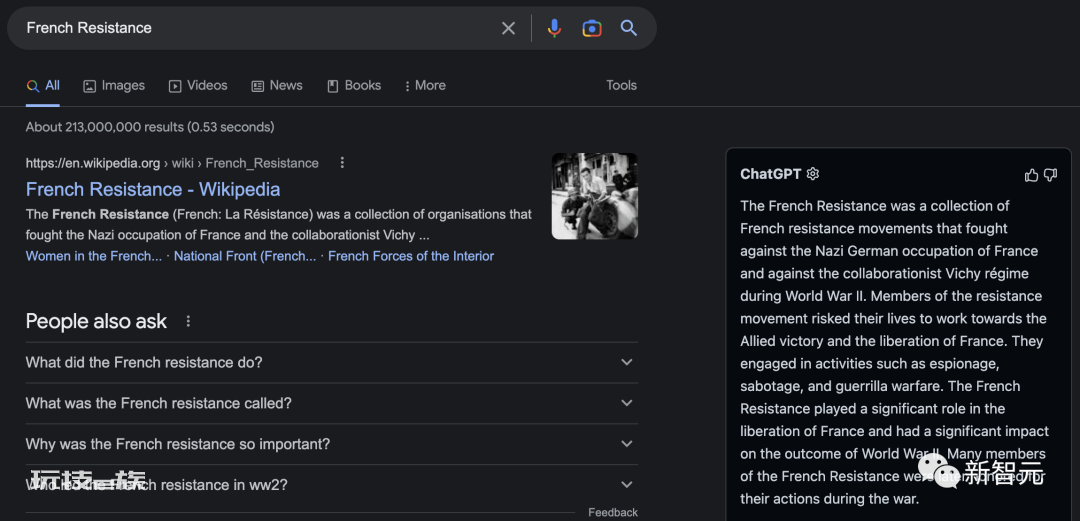
Task: Click the "About 213,000,000 results" count text
Action: (150, 127)
